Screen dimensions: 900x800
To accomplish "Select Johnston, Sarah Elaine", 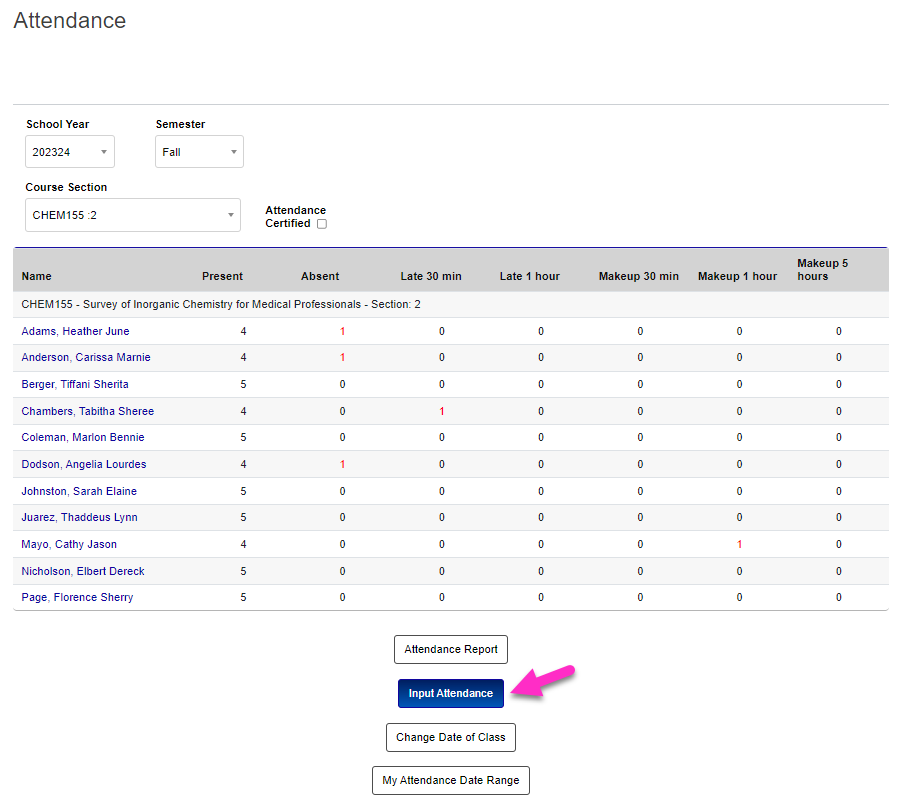I will pyautogui.click(x=77, y=491).
